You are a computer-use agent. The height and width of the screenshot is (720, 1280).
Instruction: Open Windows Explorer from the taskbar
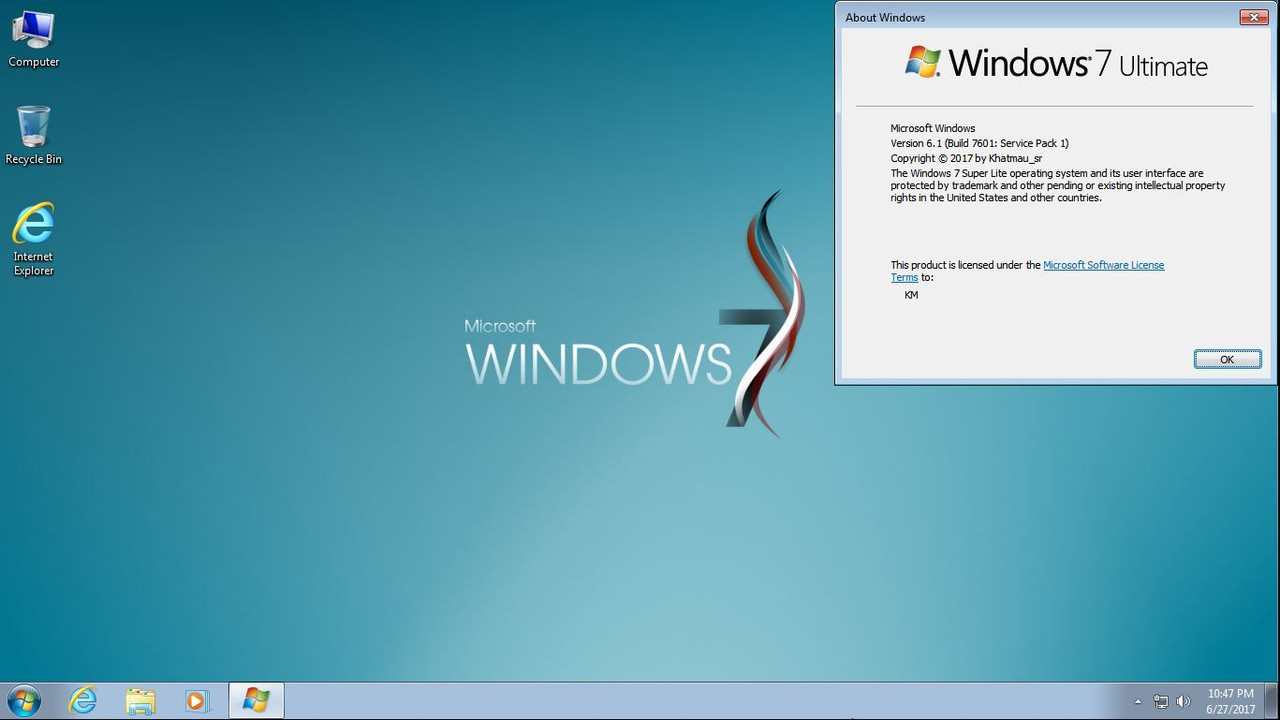[140, 701]
